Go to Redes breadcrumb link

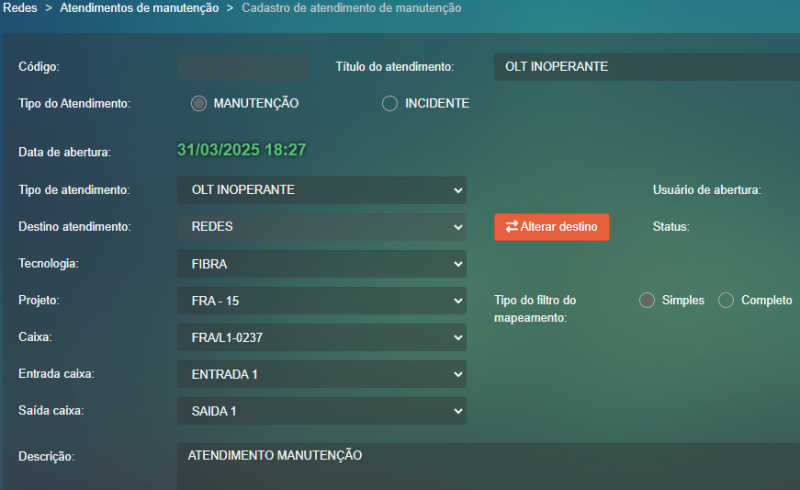(20, 8)
